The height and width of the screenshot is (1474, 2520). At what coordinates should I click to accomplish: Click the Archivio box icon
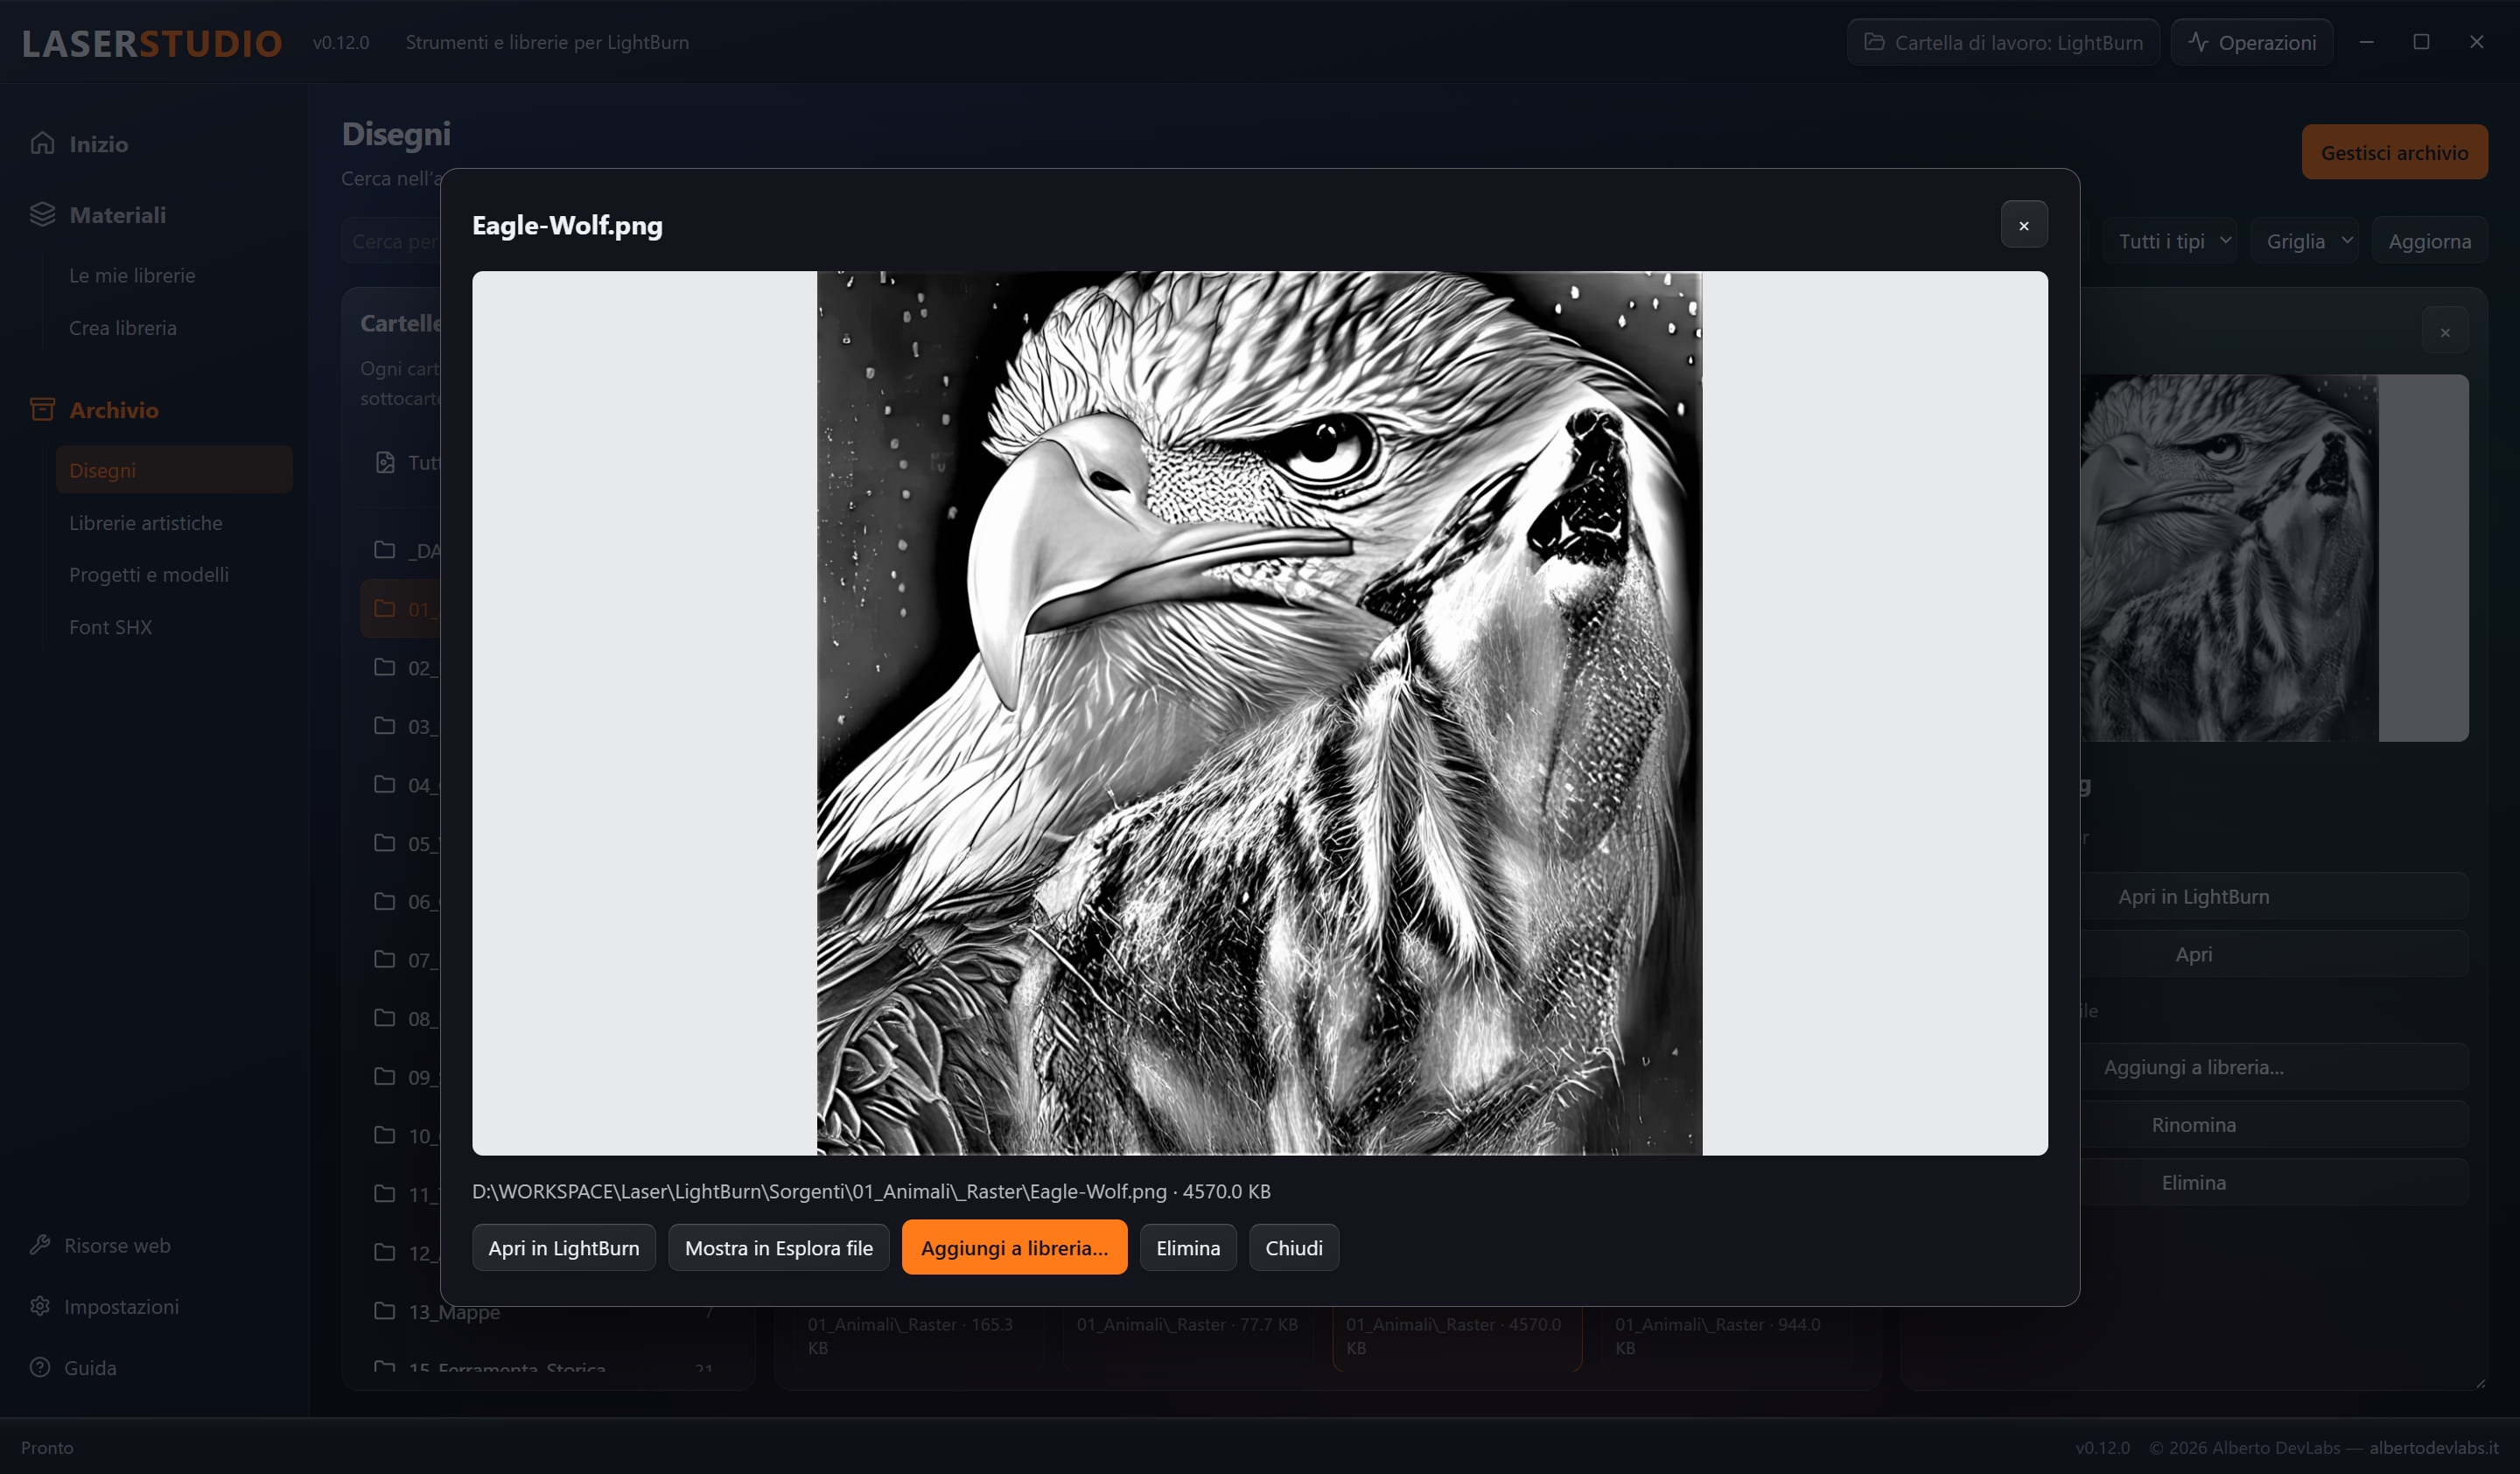(42, 409)
